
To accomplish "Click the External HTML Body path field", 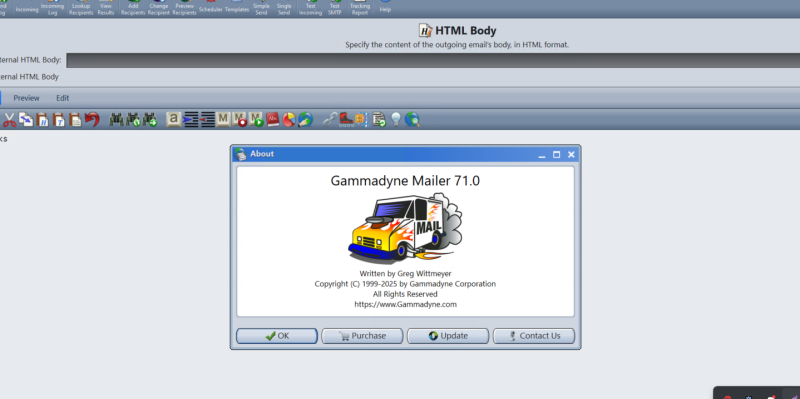I will tap(433, 60).
